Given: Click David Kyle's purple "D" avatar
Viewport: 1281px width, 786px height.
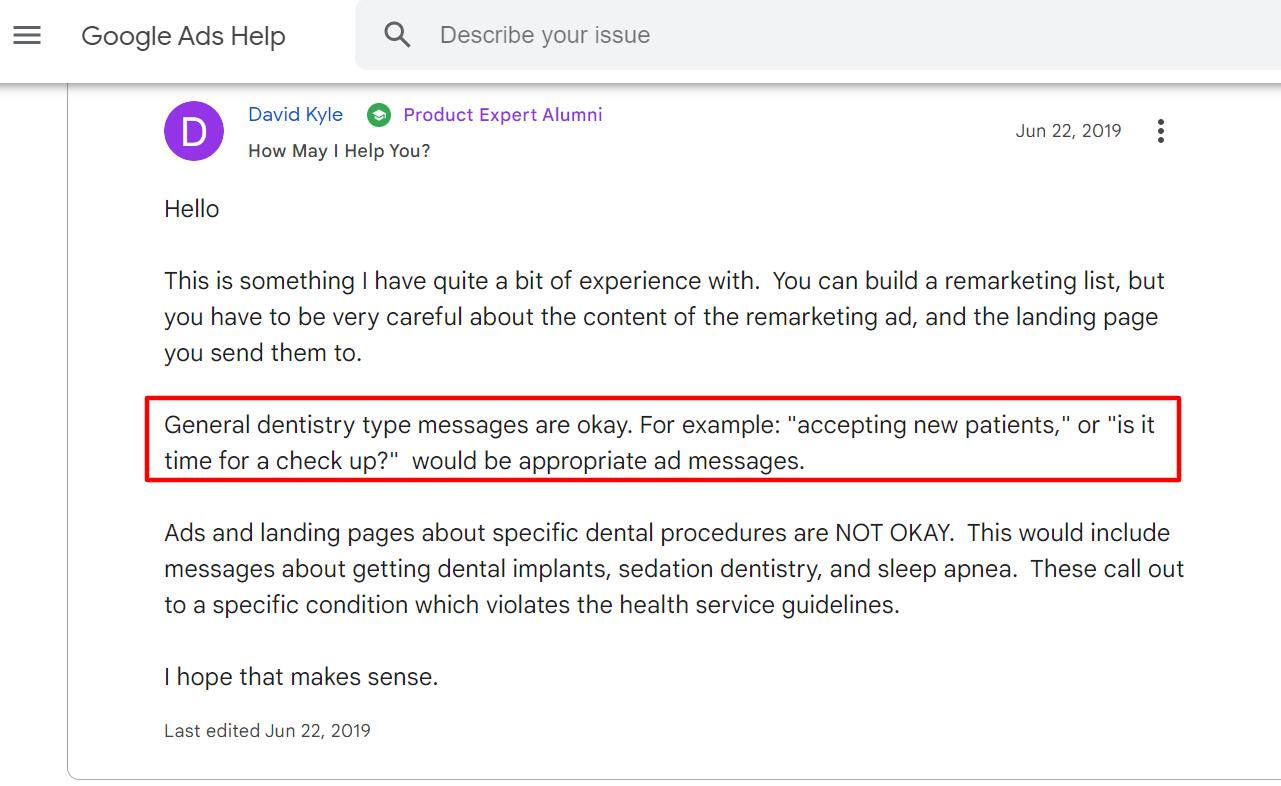Looking at the screenshot, I should point(193,131).
